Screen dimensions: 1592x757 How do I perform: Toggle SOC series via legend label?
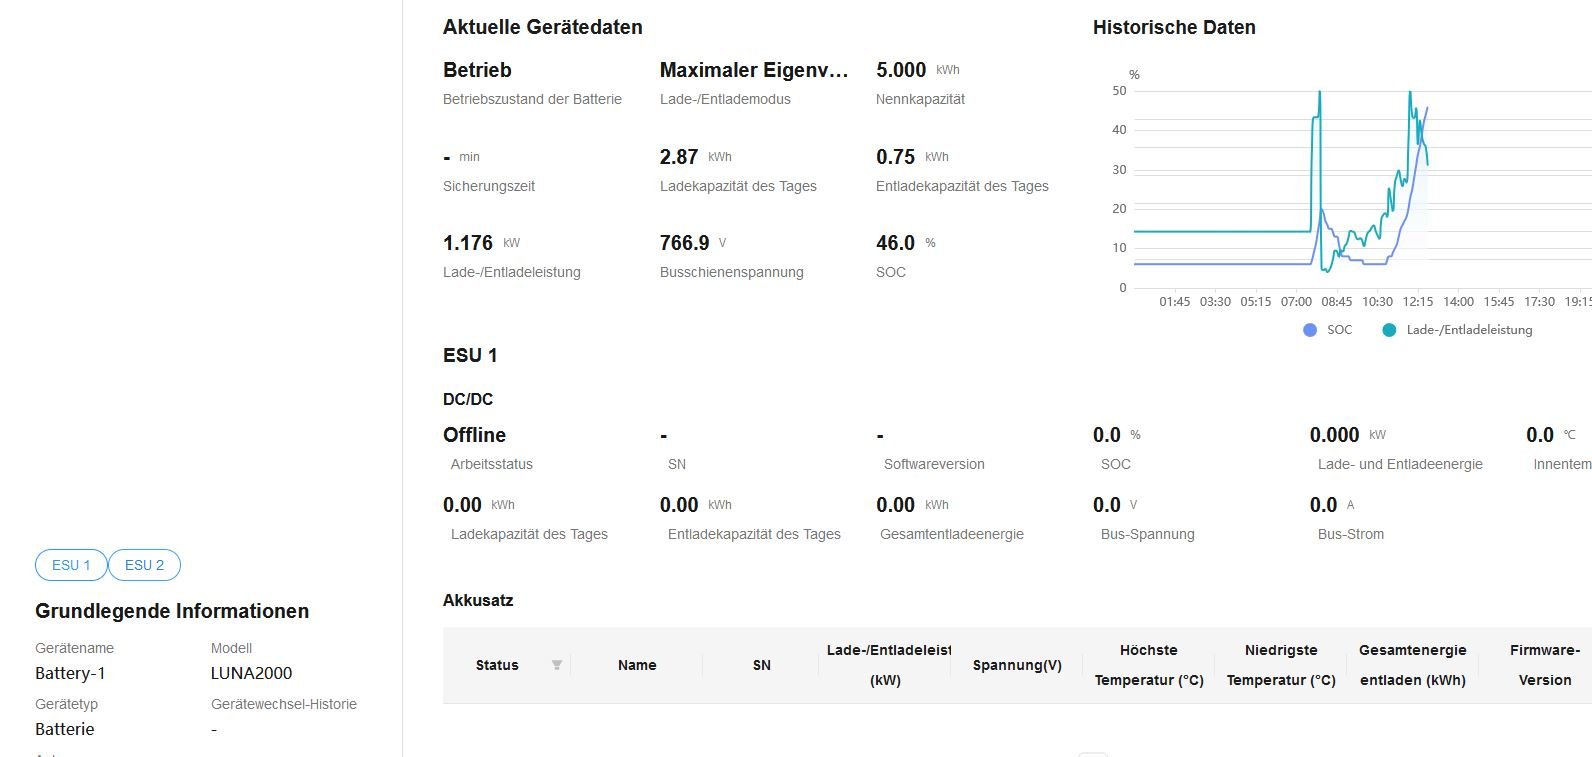(1339, 330)
